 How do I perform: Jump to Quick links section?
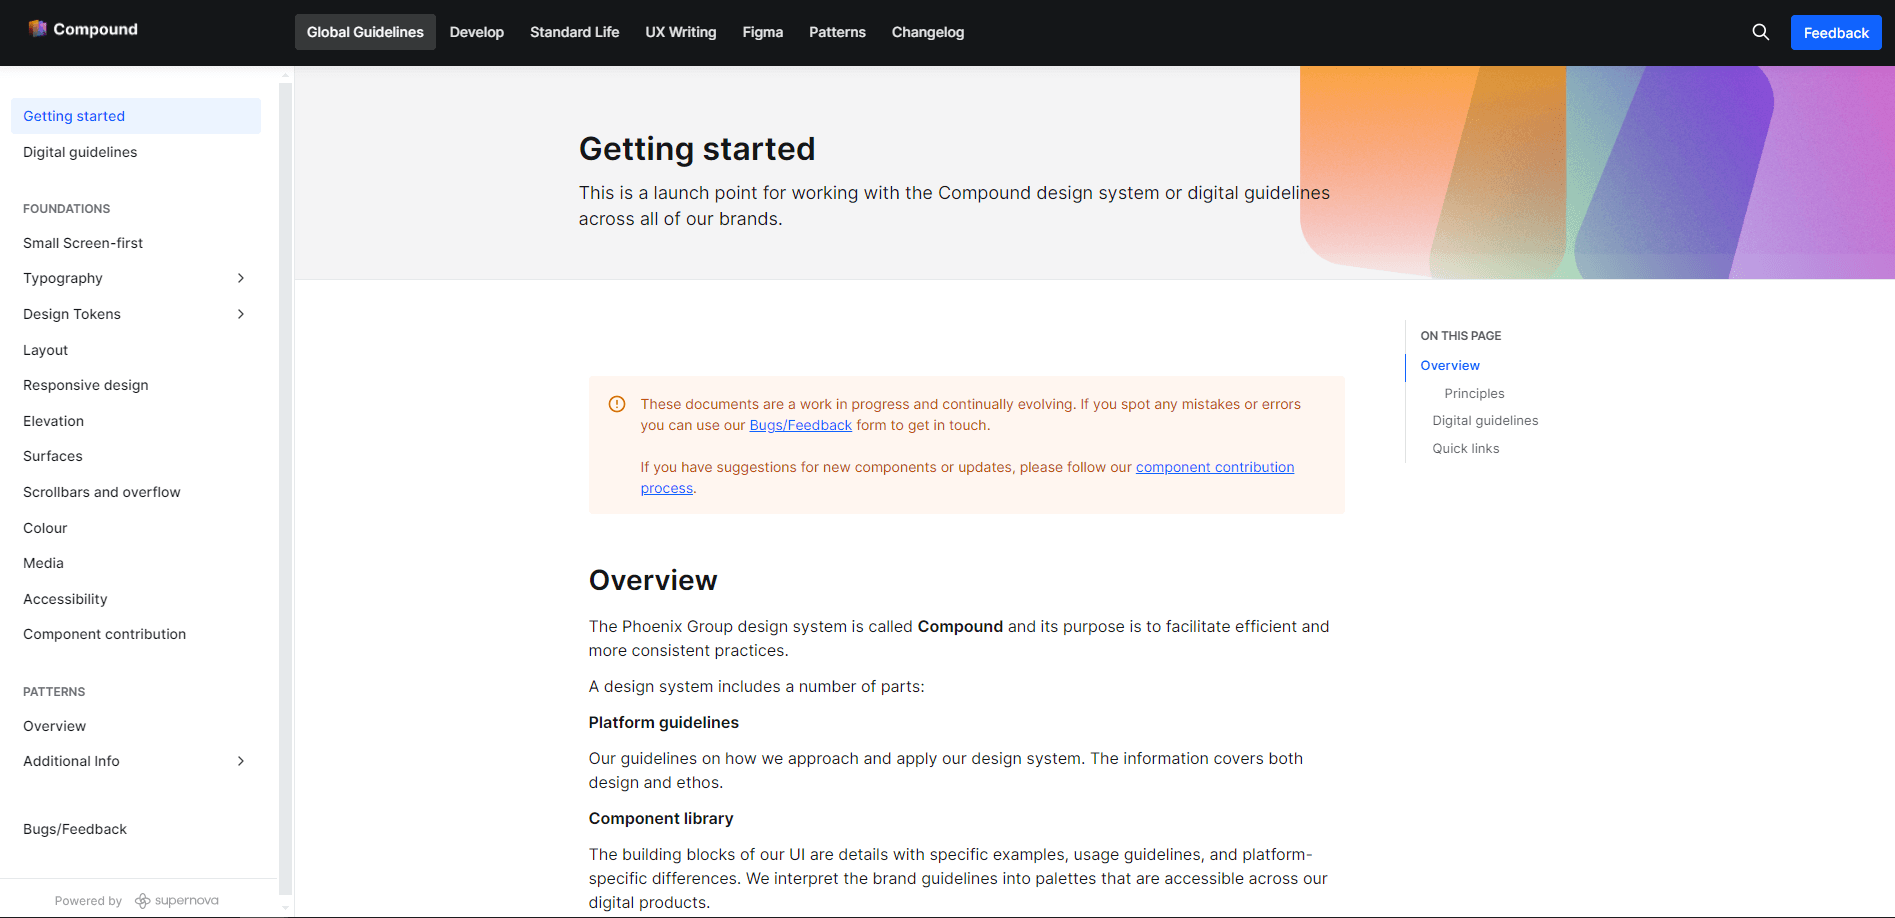(x=1465, y=448)
